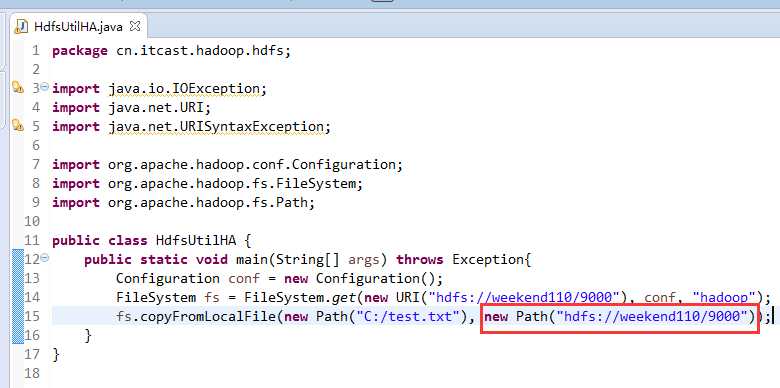The width and height of the screenshot is (780, 388).
Task: Click Path string "hdfs://weekend110/9000" on line 15
Action: click(652, 316)
